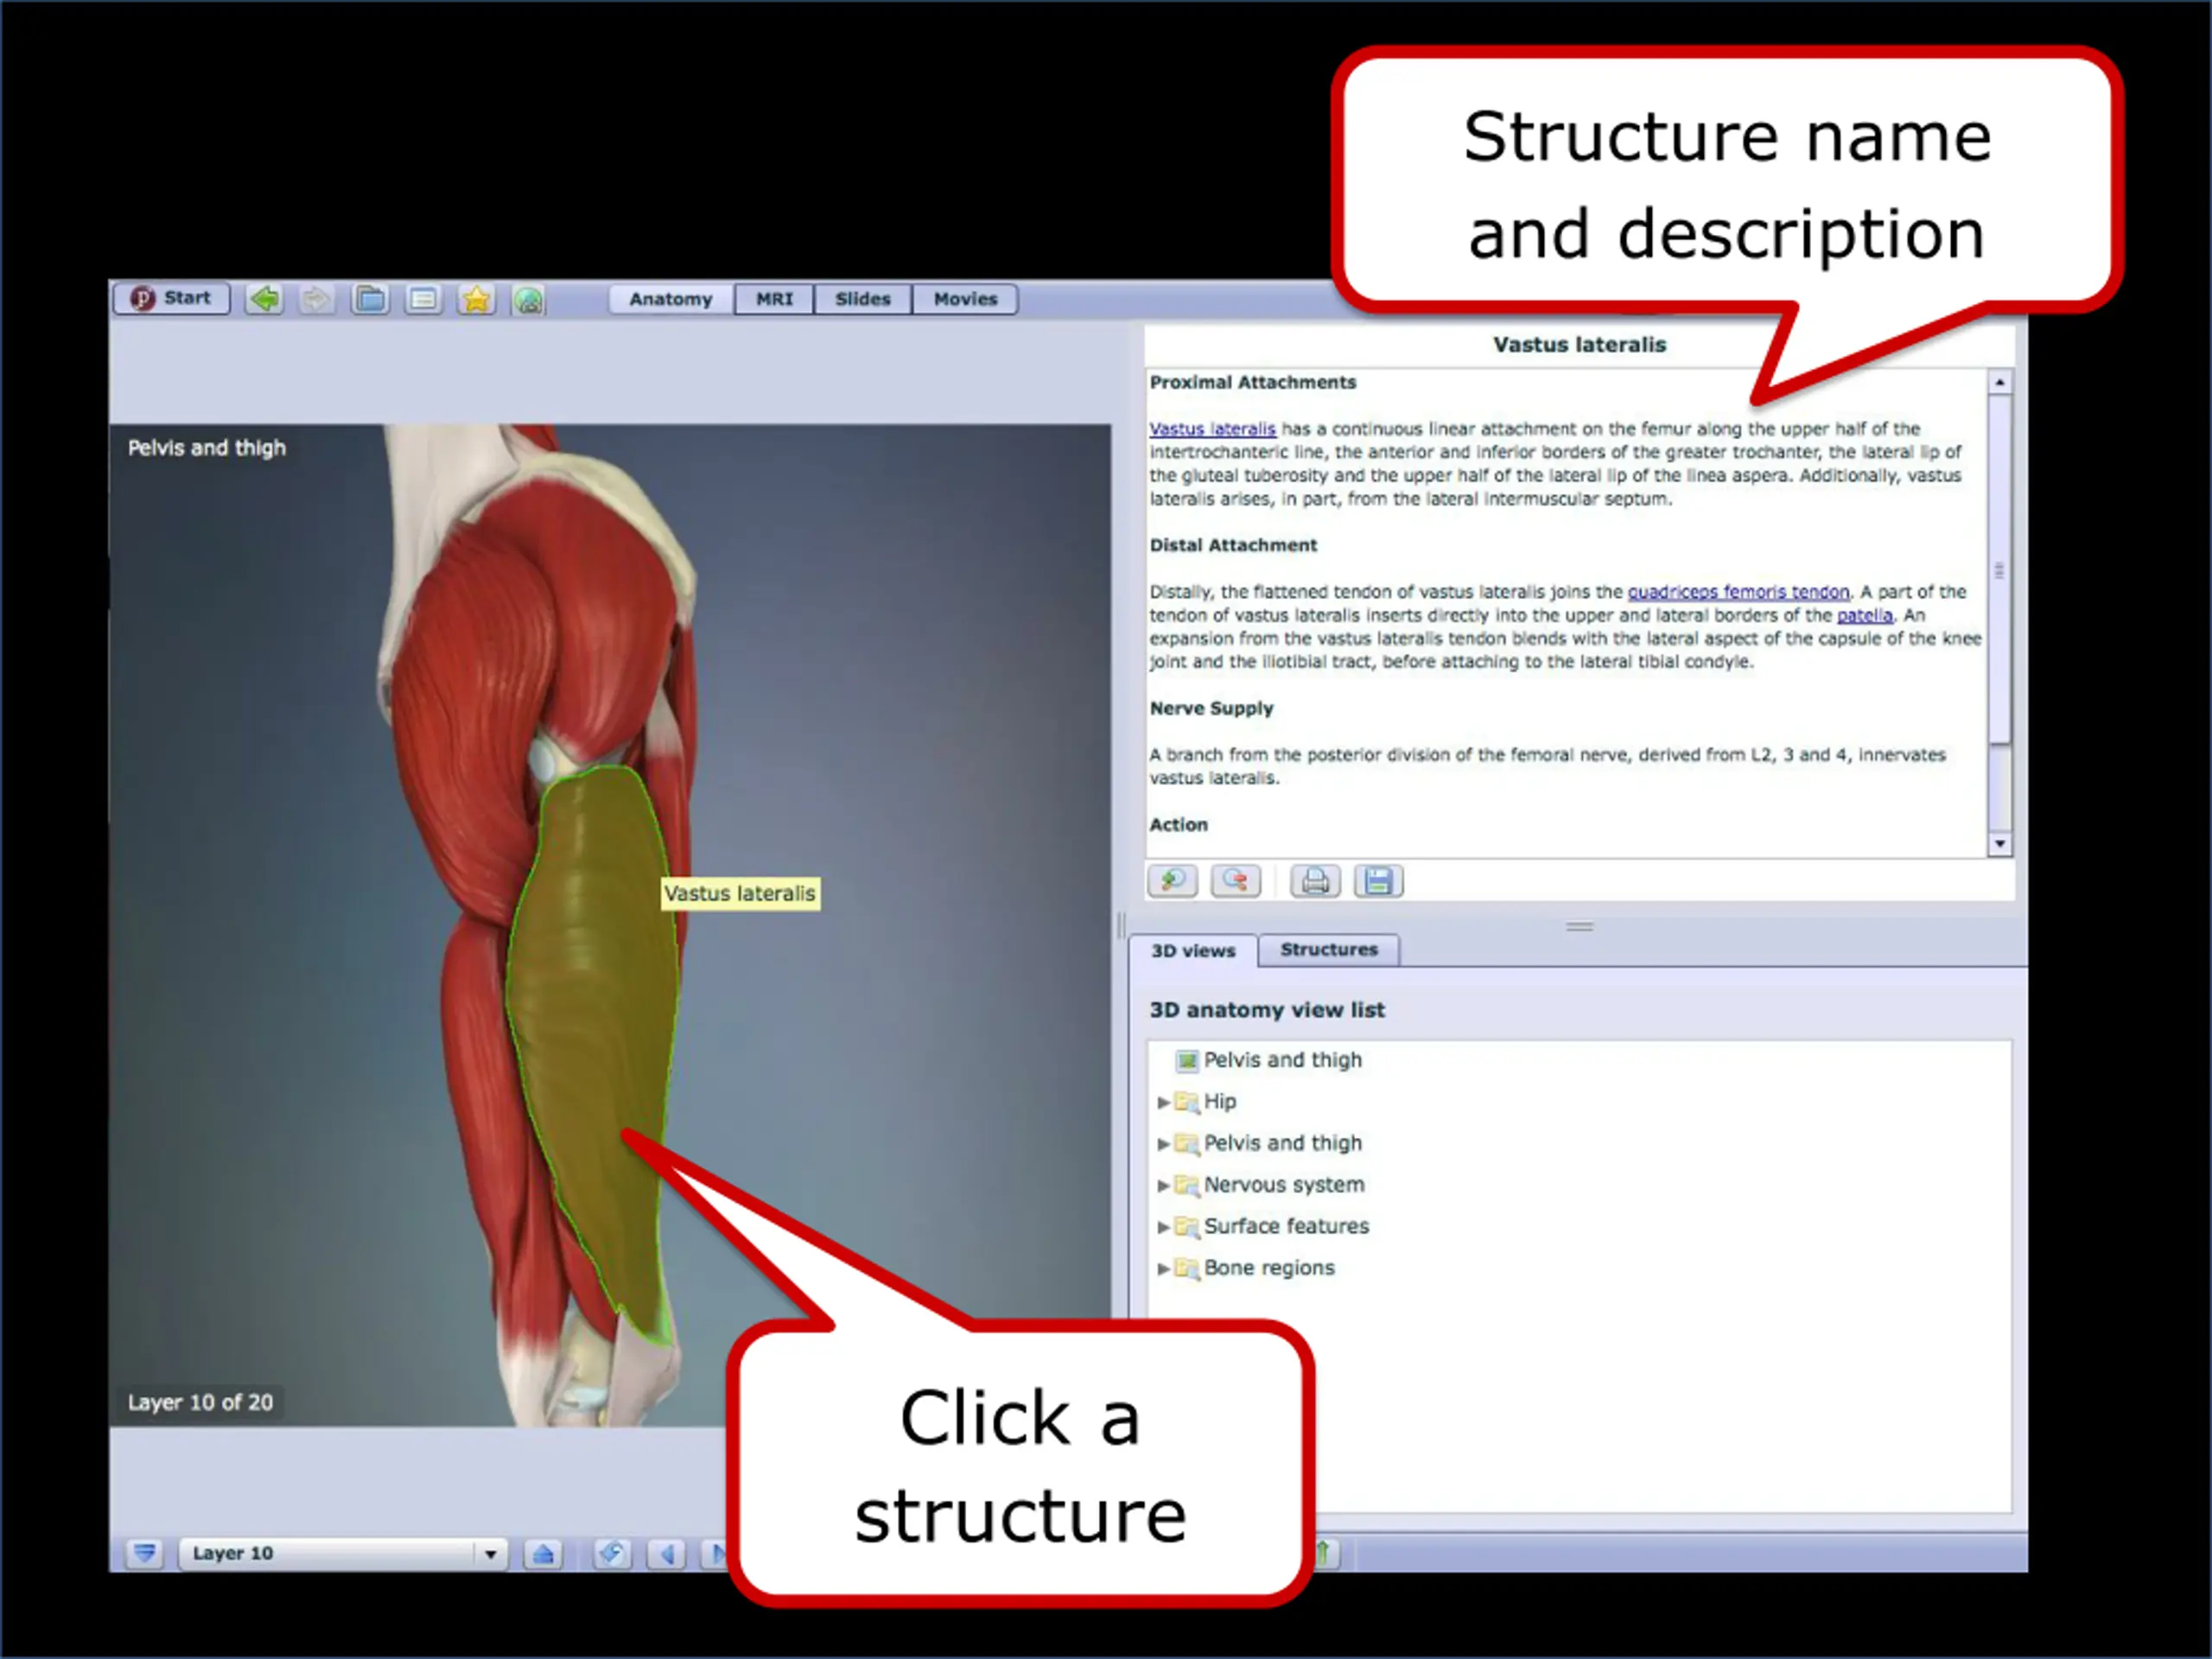
Task: Click the globe icon in toolbar
Action: (x=528, y=298)
